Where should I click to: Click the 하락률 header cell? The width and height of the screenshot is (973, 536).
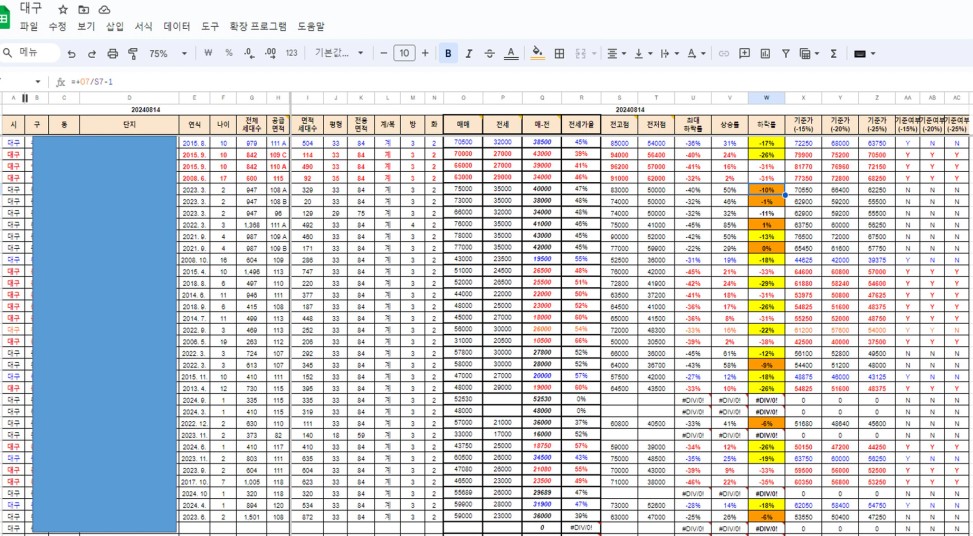766,124
